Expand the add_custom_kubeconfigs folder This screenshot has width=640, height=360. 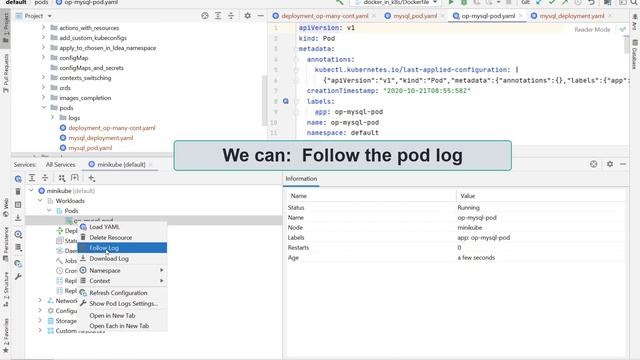click(43, 38)
